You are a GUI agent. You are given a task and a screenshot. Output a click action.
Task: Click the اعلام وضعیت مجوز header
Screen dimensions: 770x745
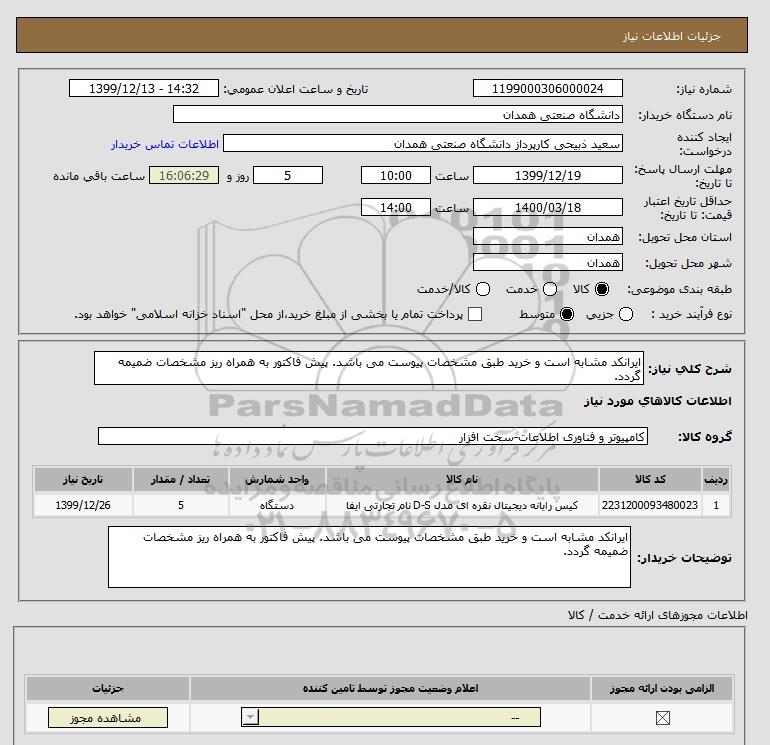pyautogui.click(x=390, y=689)
